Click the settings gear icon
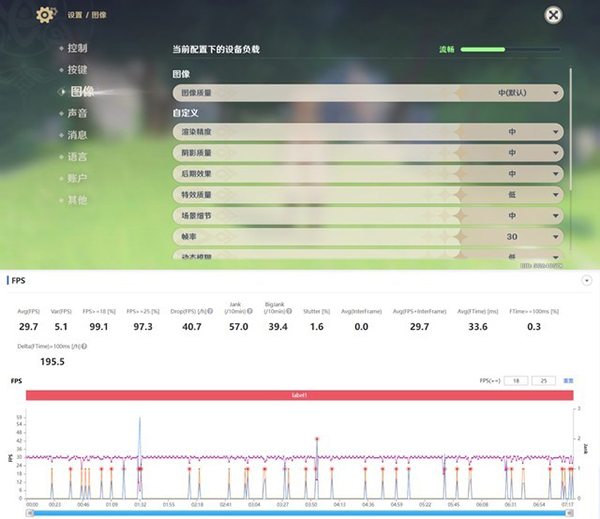The image size is (600, 519). pyautogui.click(x=46, y=15)
